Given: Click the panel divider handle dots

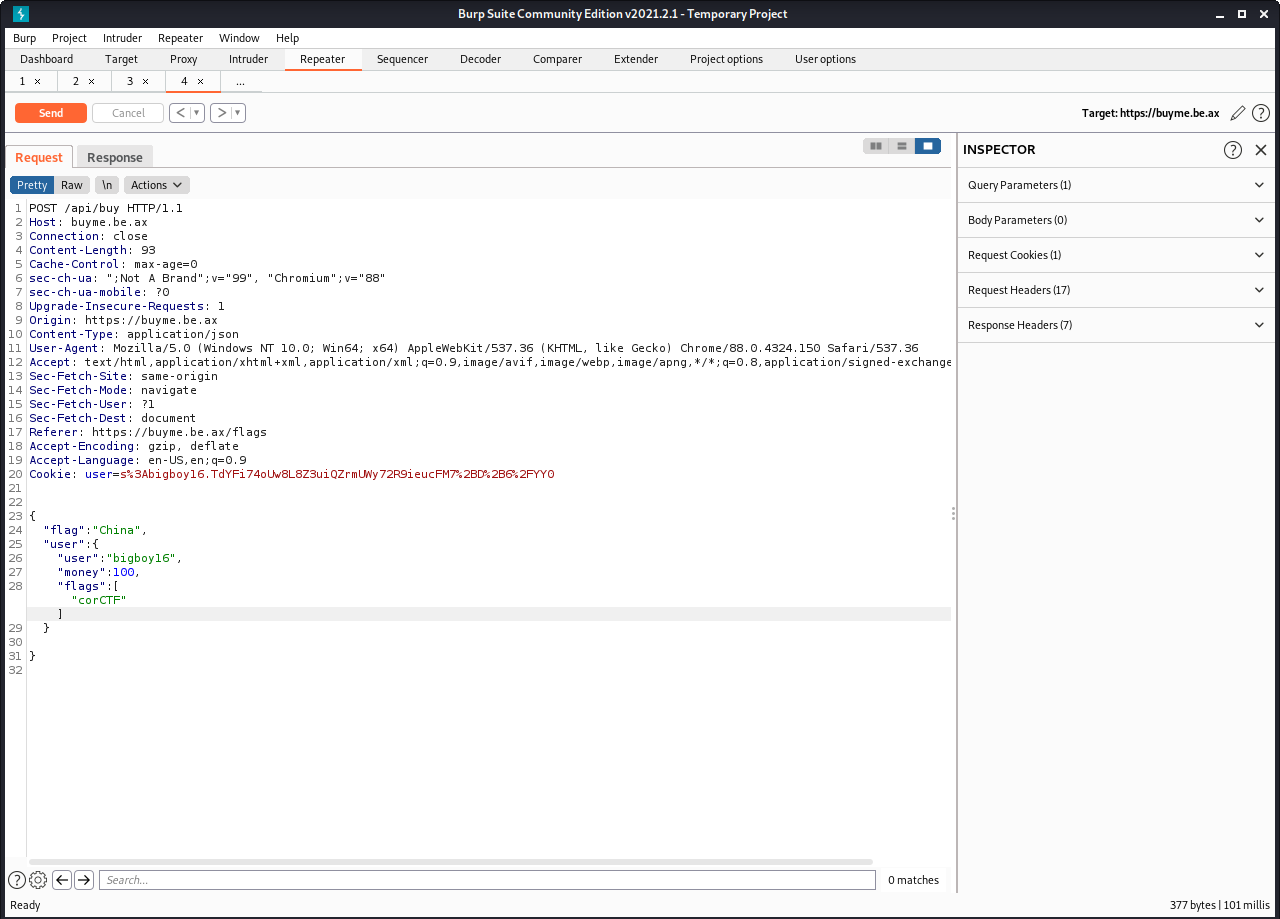Looking at the screenshot, I should (953, 513).
